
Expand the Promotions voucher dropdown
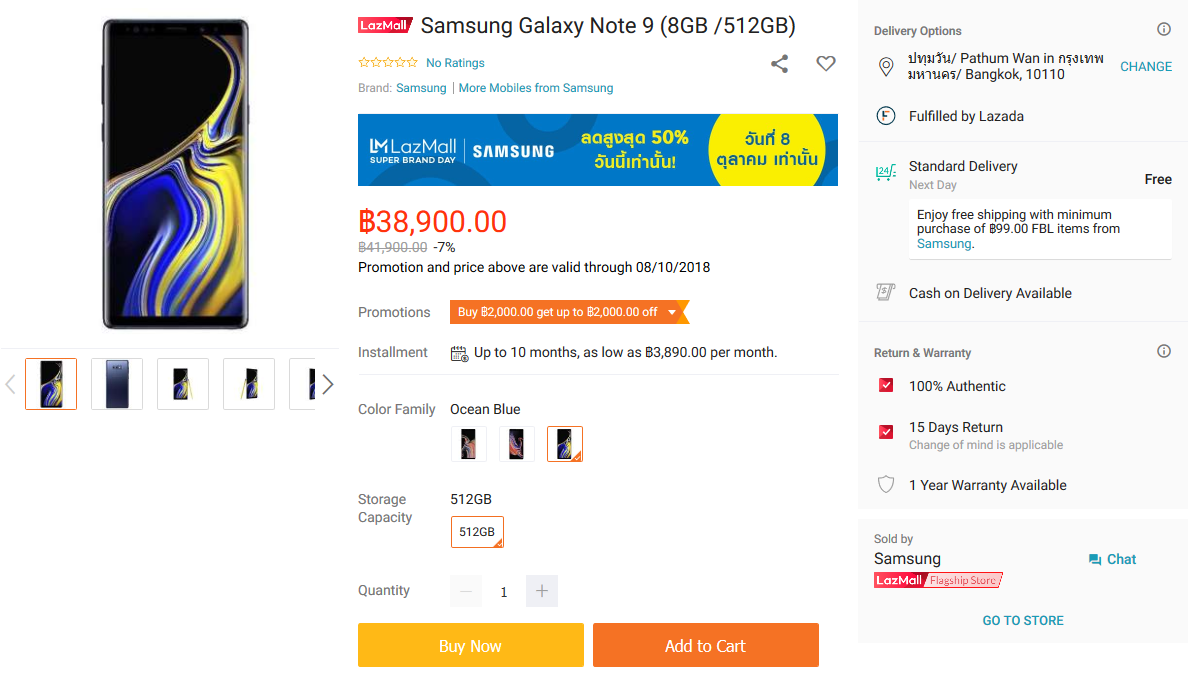pos(672,312)
